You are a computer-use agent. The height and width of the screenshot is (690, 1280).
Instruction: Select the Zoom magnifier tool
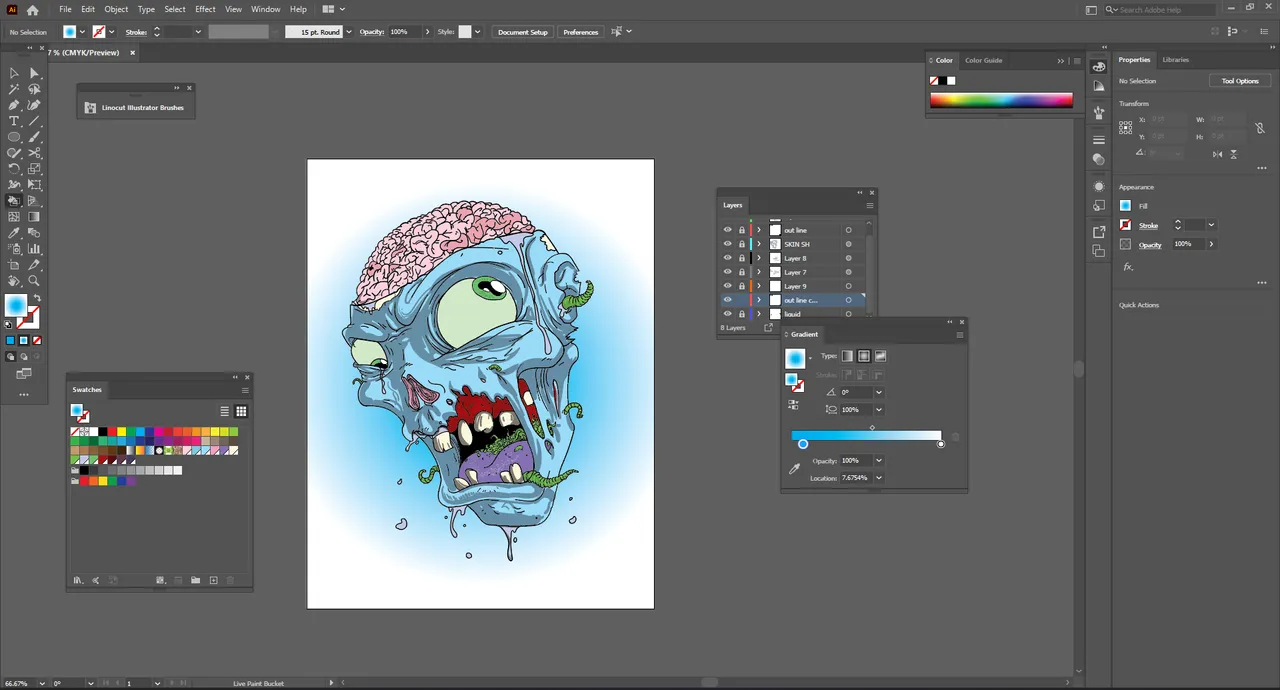pos(34,281)
